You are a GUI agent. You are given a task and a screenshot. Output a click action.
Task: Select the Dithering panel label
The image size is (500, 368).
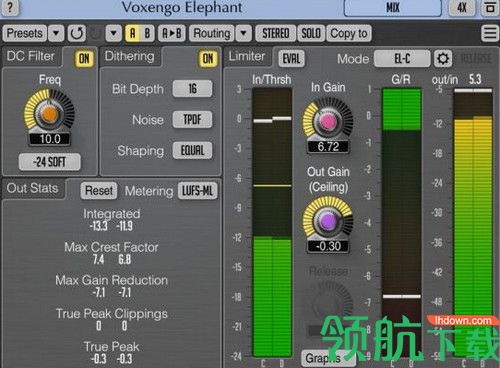pos(129,56)
